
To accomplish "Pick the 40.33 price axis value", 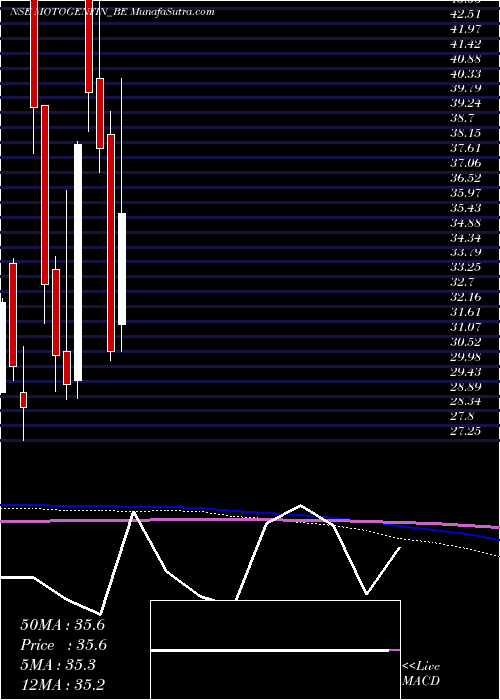I will click(466, 74).
